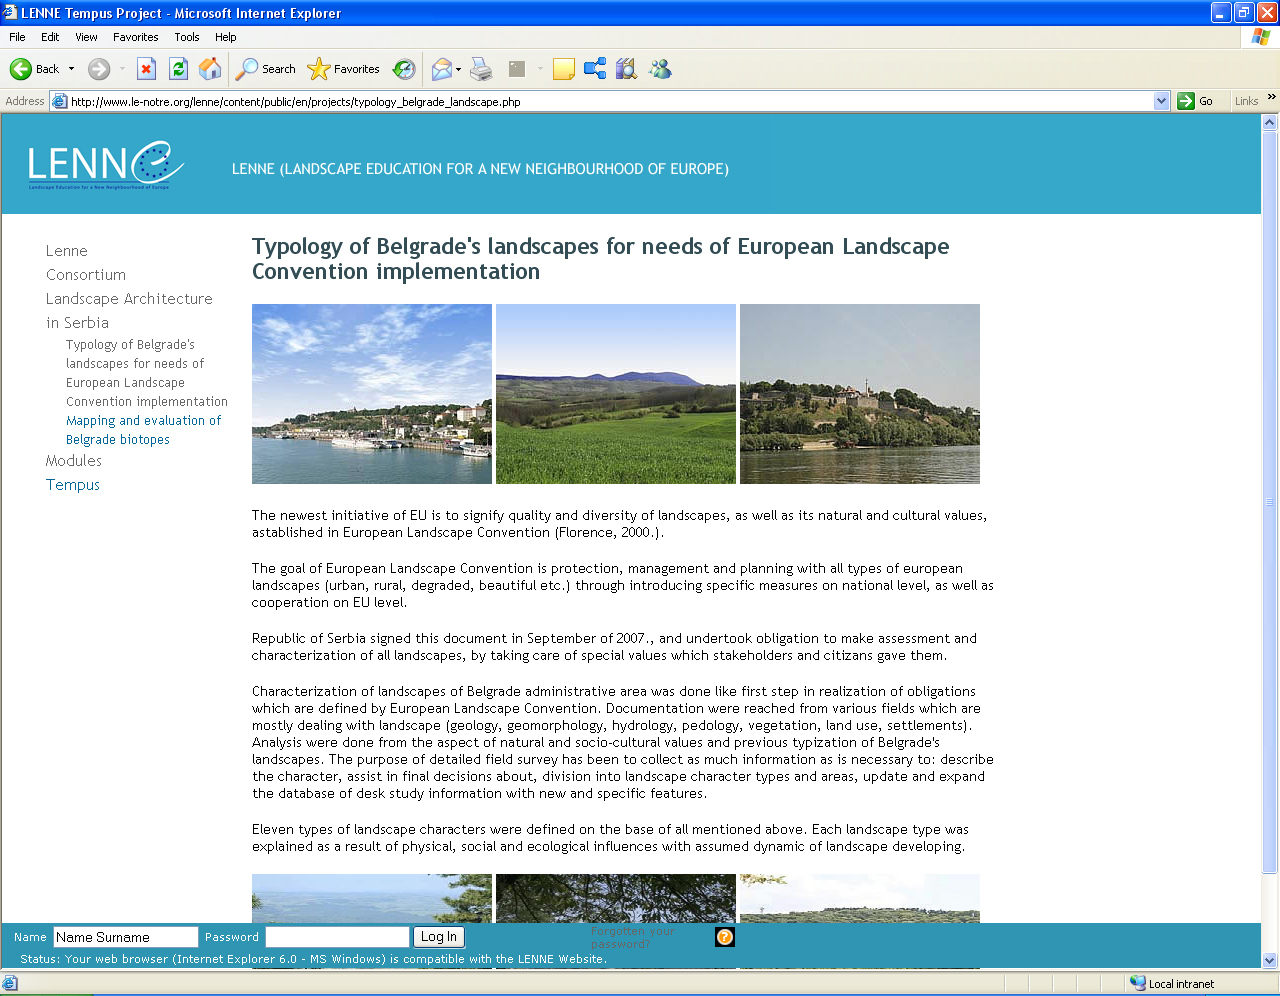
Task: Open the Modules sidebar link
Action: [74, 461]
